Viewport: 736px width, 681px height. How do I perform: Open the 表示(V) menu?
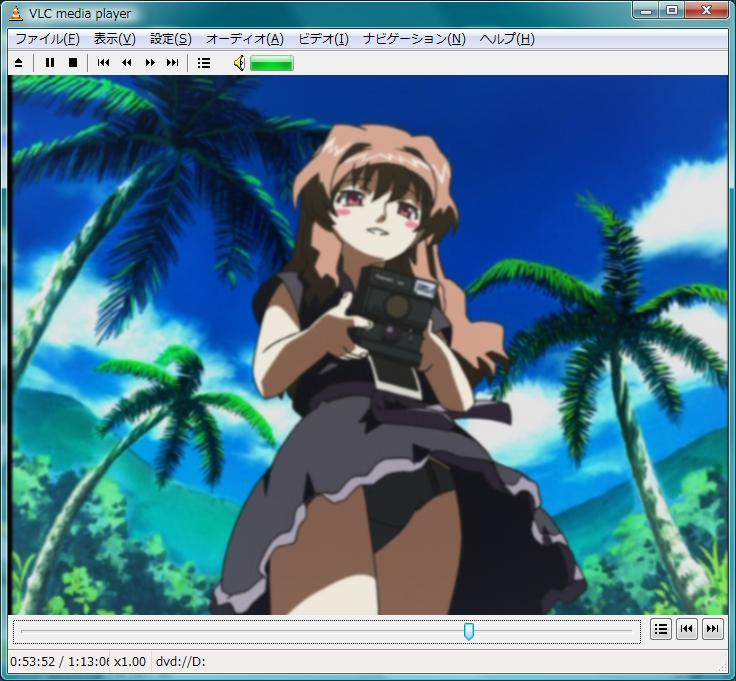[115, 39]
